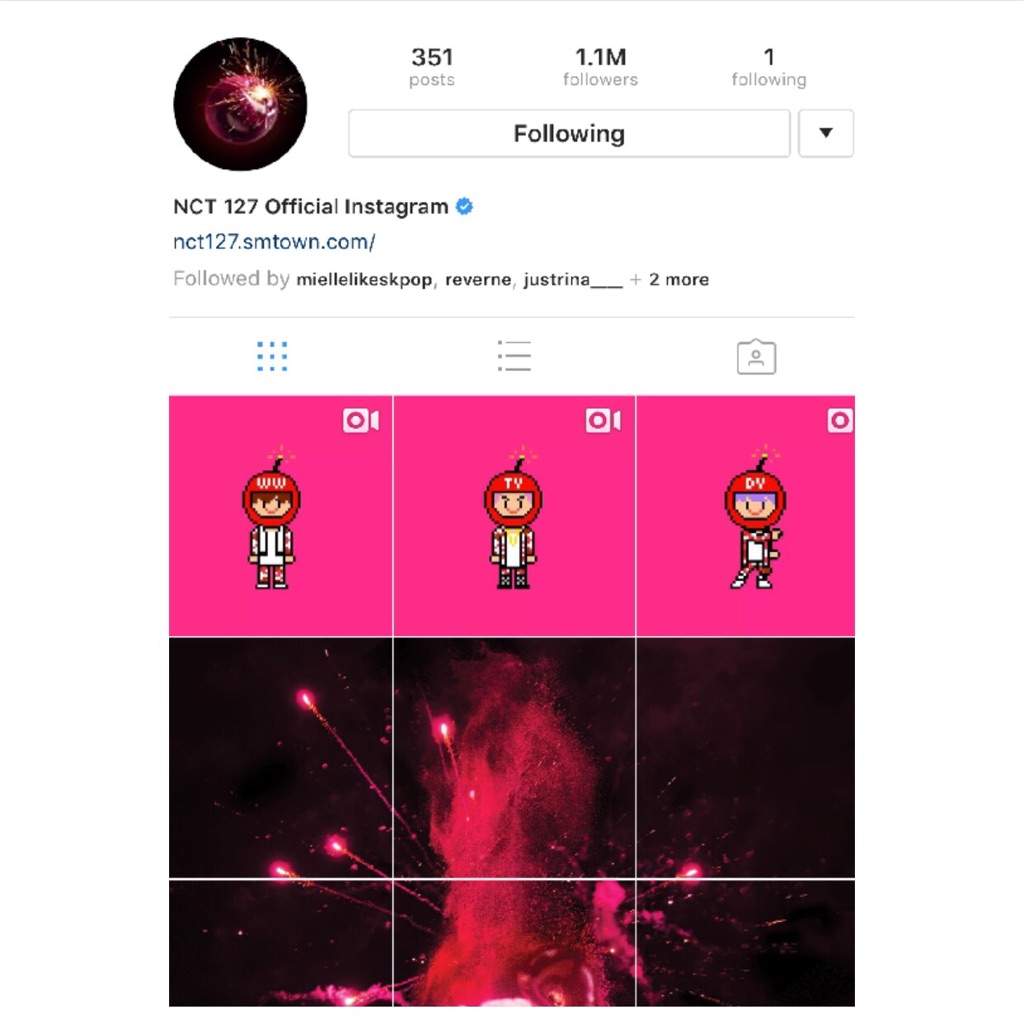View the 351 posts count
The width and height of the screenshot is (1024, 1019).
pyautogui.click(x=432, y=67)
